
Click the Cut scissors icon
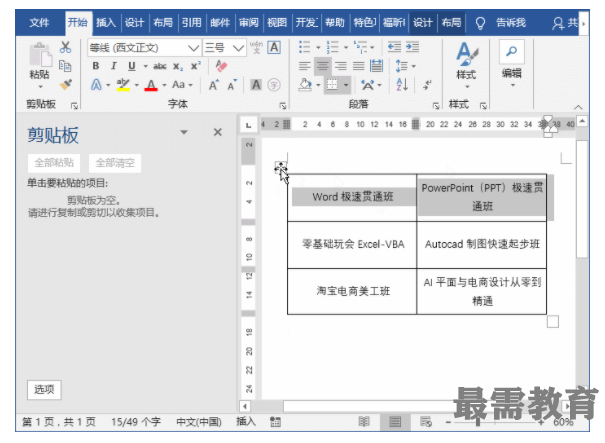(x=65, y=47)
